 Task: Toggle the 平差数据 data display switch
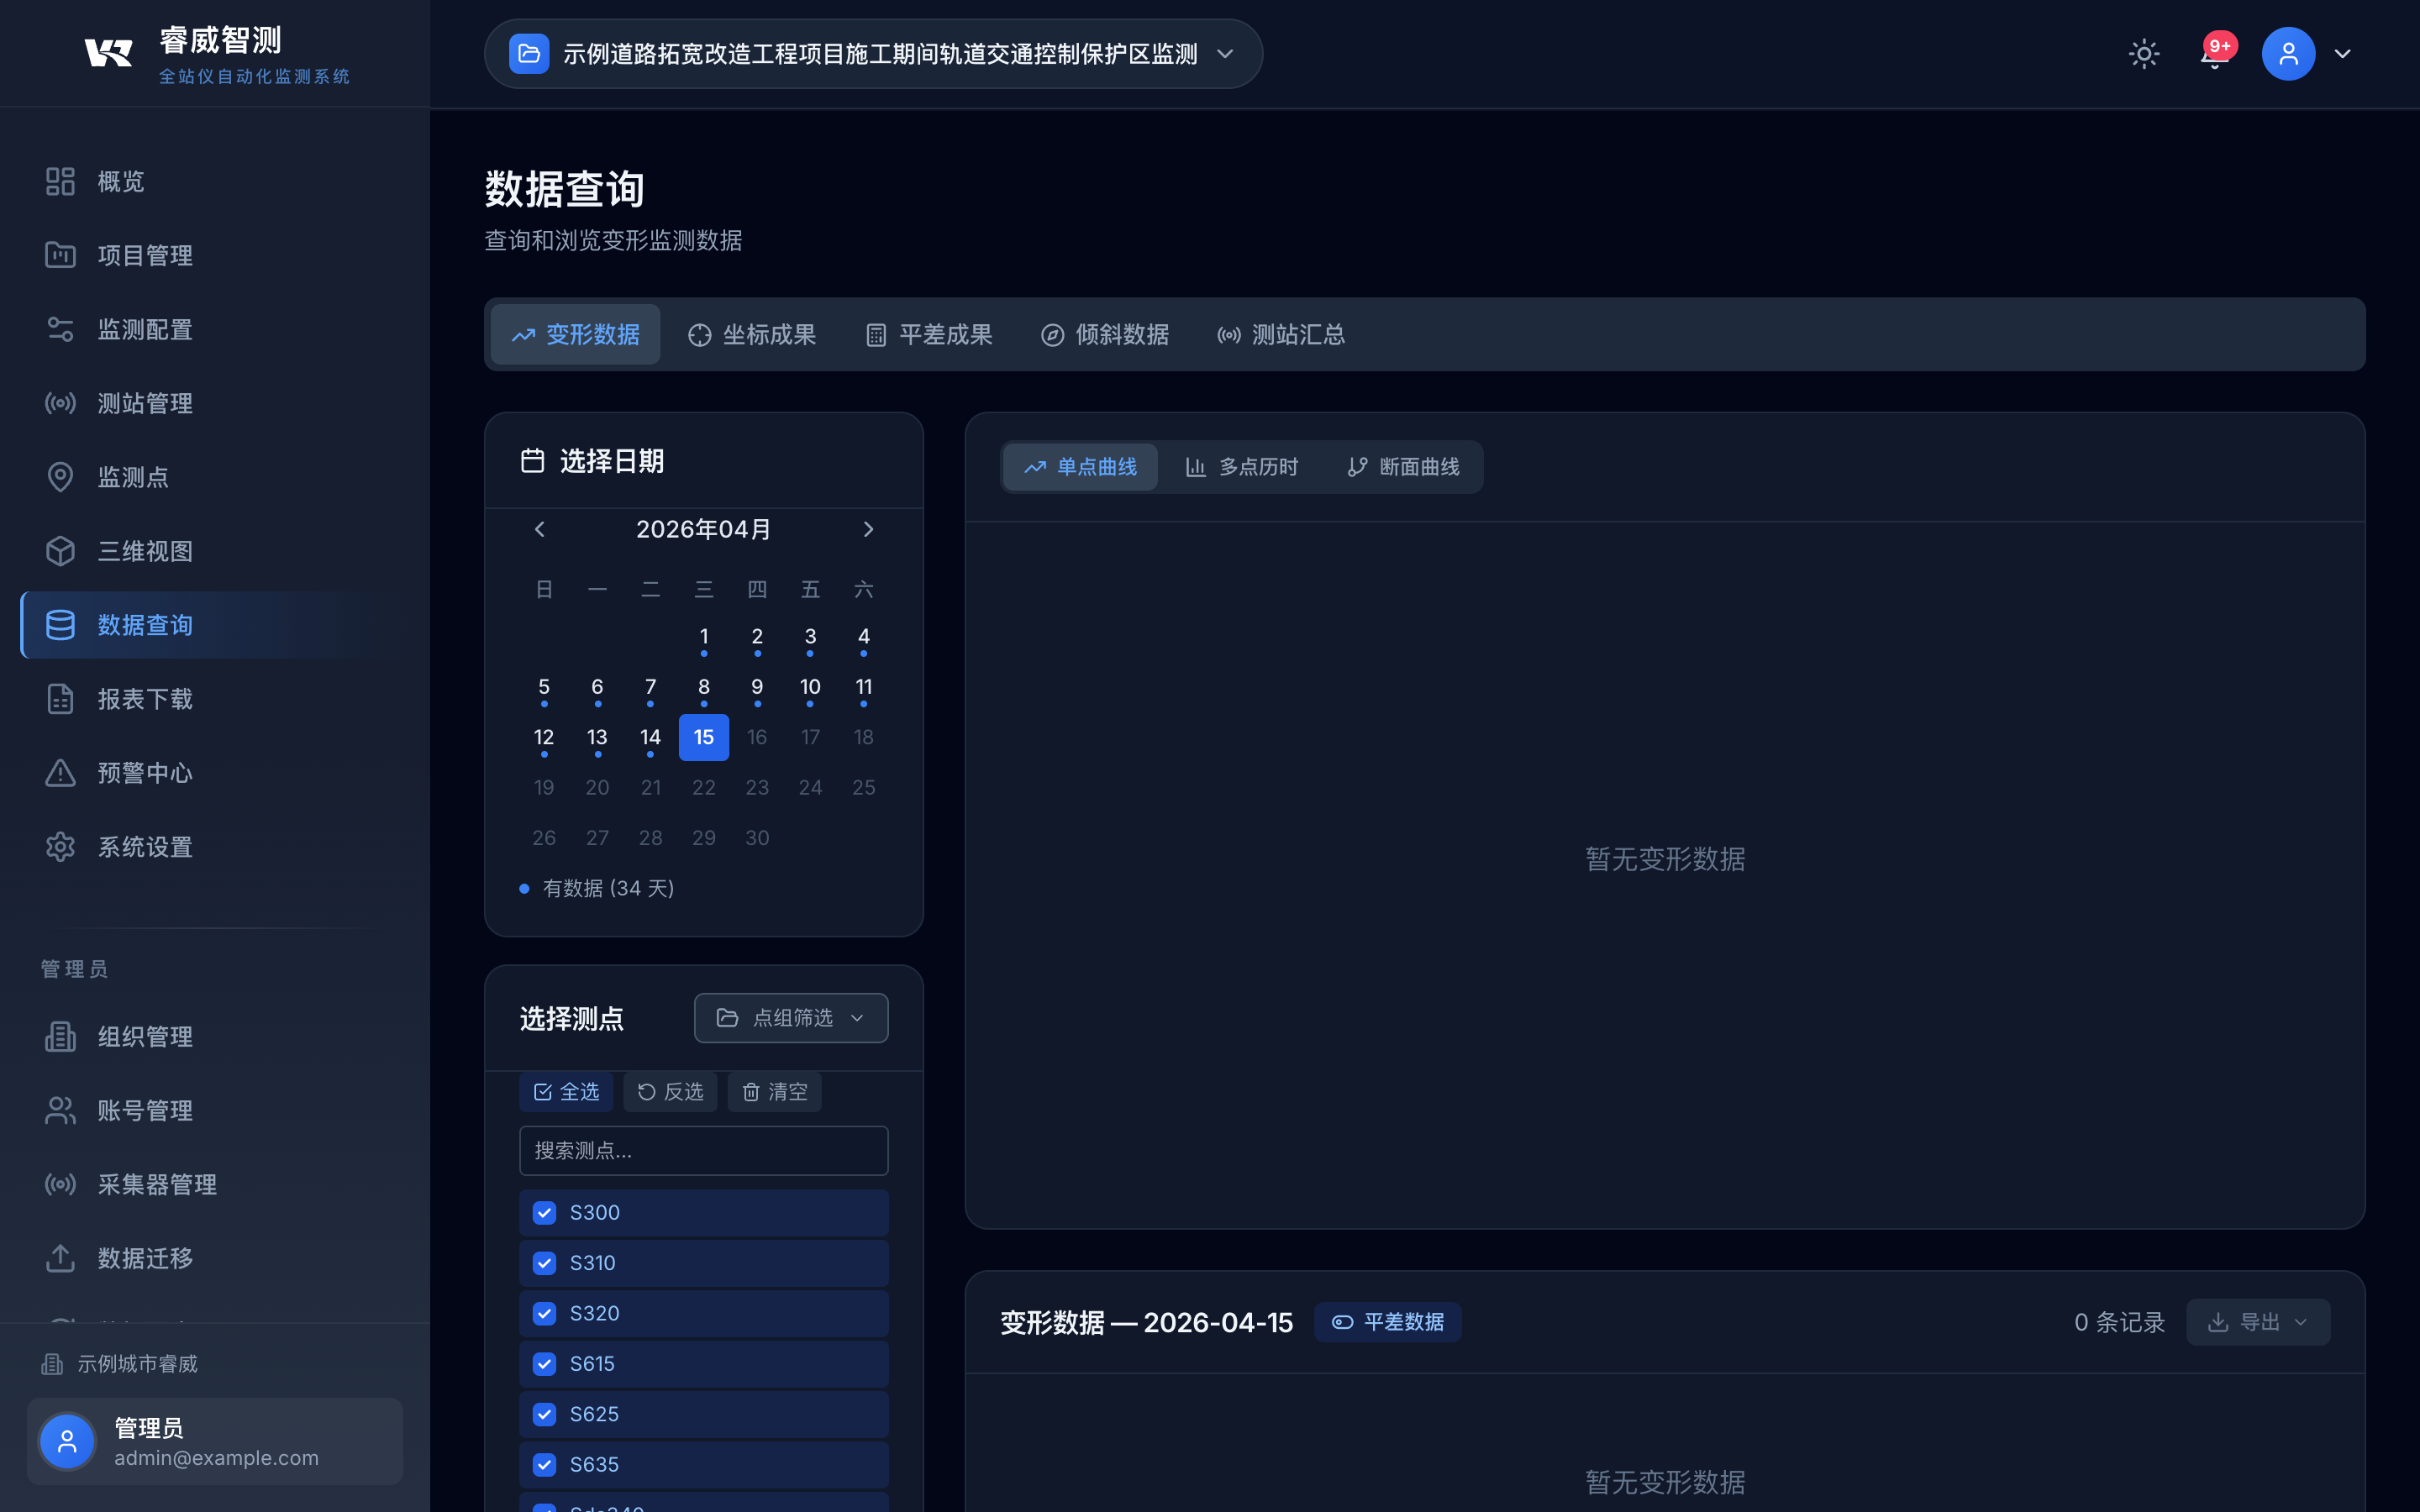tap(1387, 1321)
